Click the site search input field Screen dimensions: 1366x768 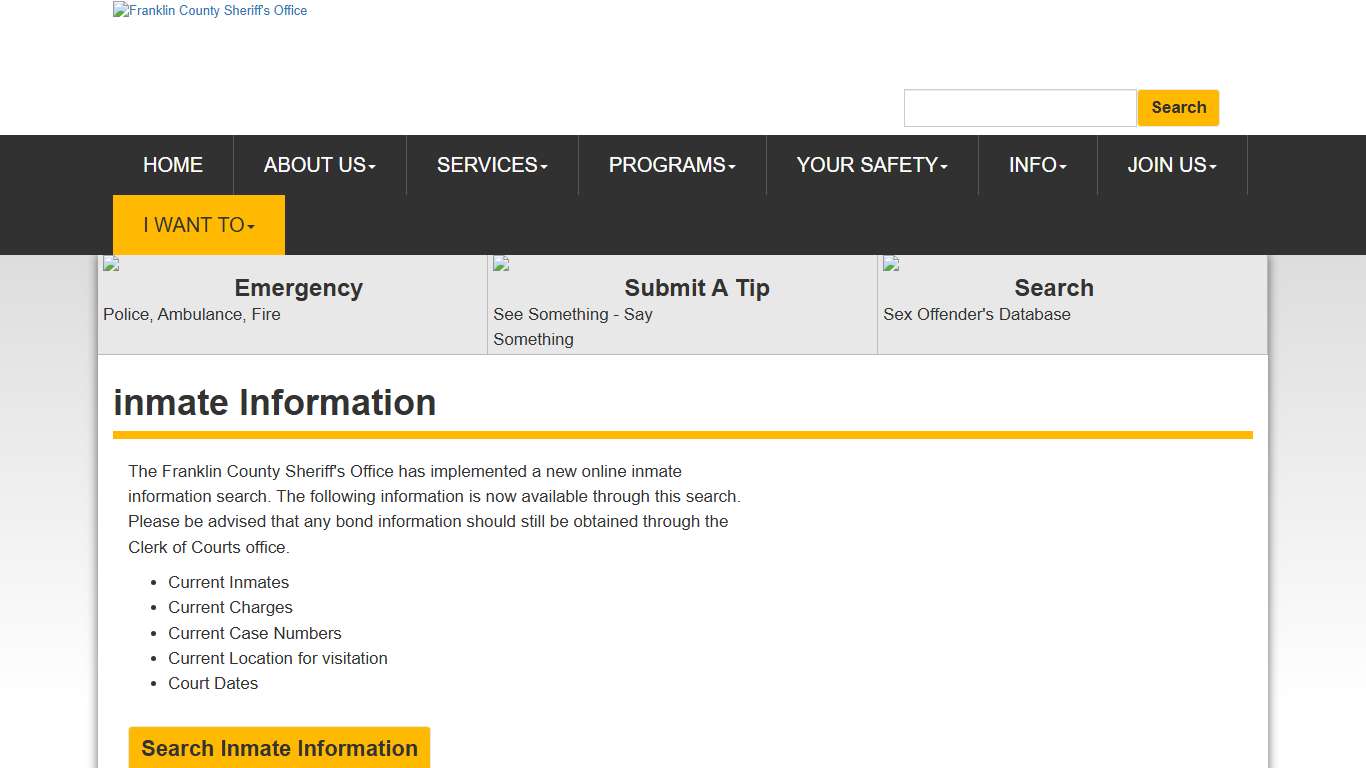[1019, 107]
